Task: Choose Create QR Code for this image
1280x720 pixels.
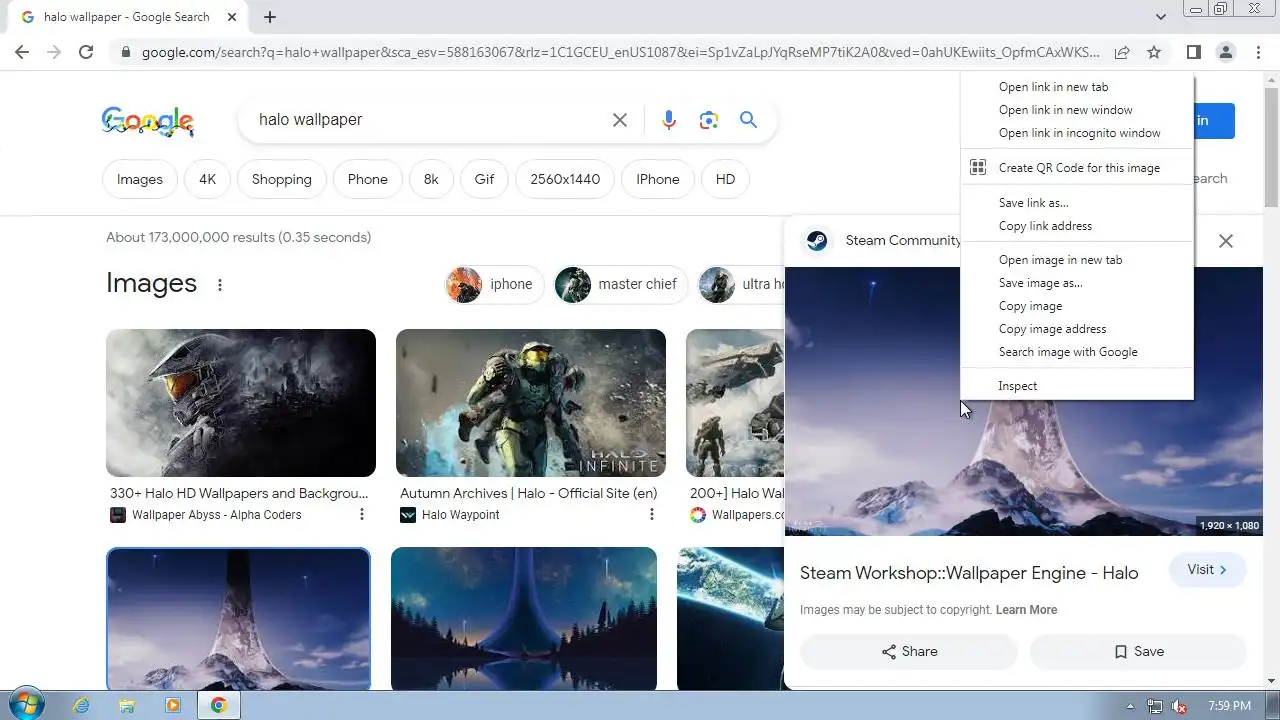Action: tap(1077, 168)
